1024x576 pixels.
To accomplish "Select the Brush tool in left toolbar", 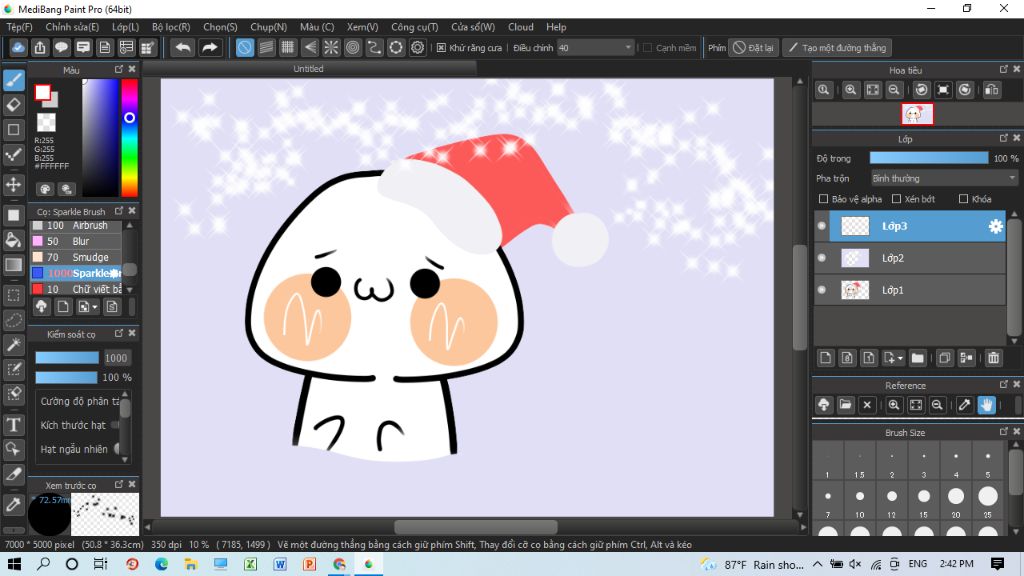I will 14,80.
